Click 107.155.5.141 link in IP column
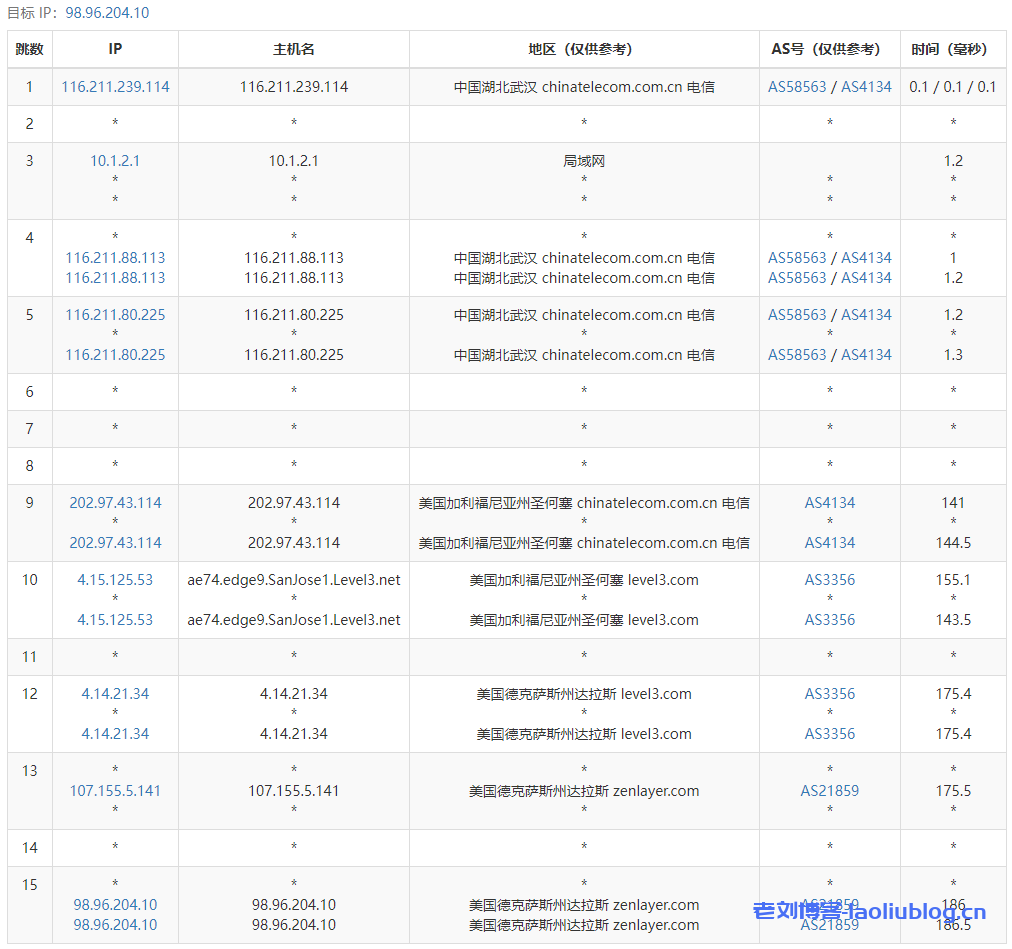Viewport: 1012px width, 949px height. point(115,791)
